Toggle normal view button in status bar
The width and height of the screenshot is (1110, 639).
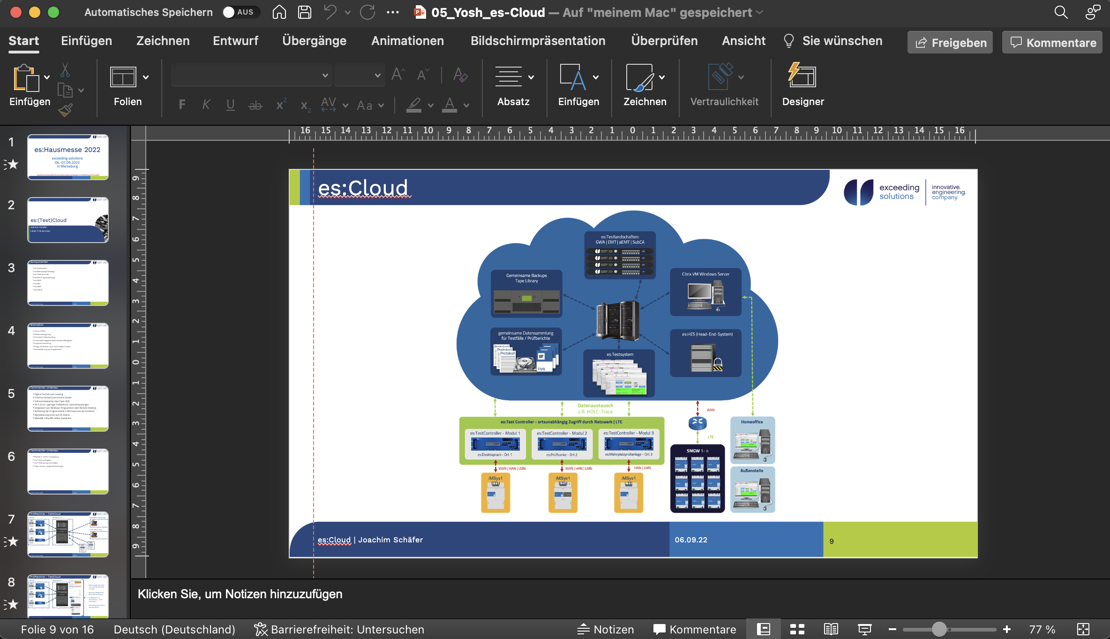pos(763,629)
